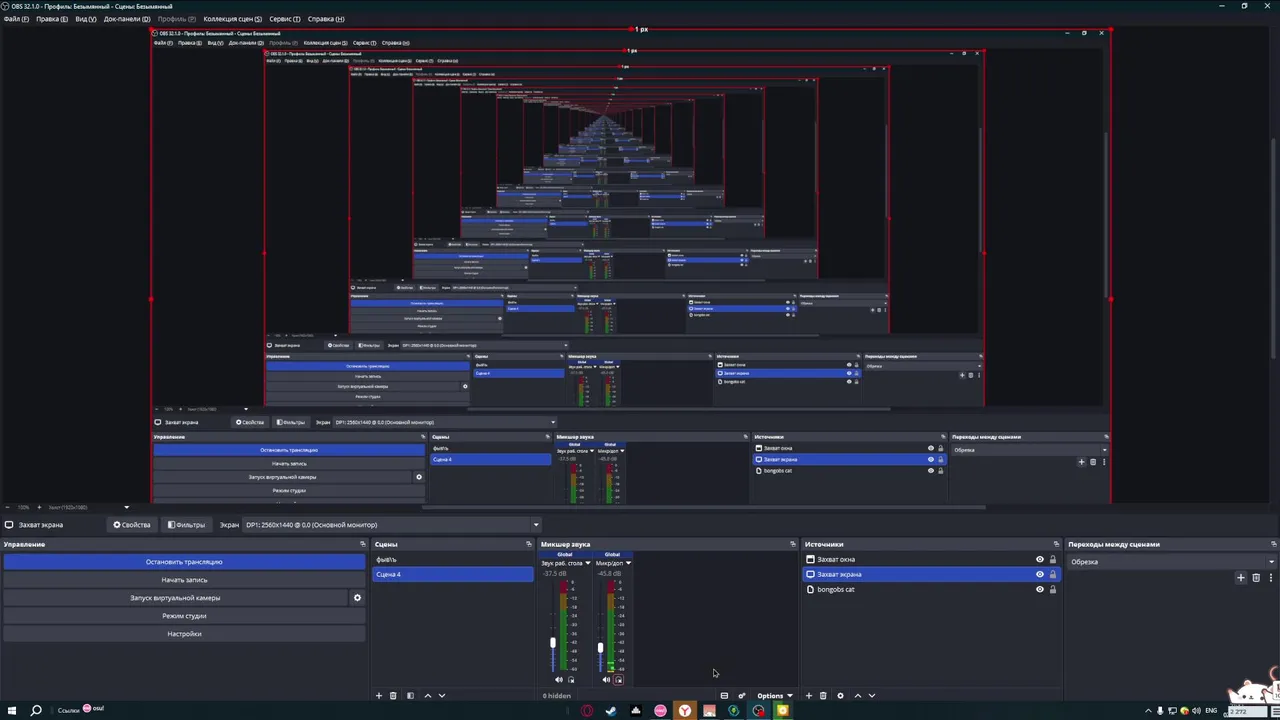Open the Сервис menu
Viewport: 1280px width, 720px height.
tap(284, 19)
